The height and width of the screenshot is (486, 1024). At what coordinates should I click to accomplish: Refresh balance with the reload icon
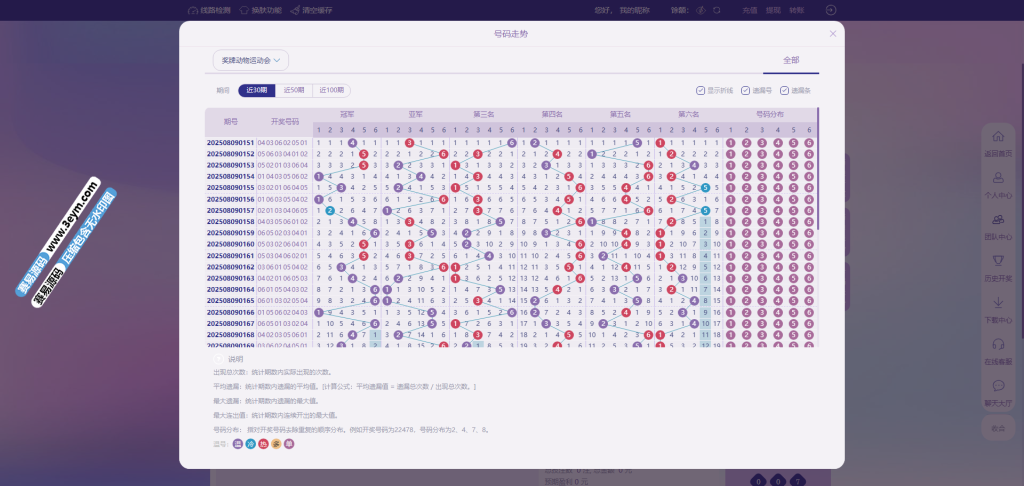tap(717, 10)
